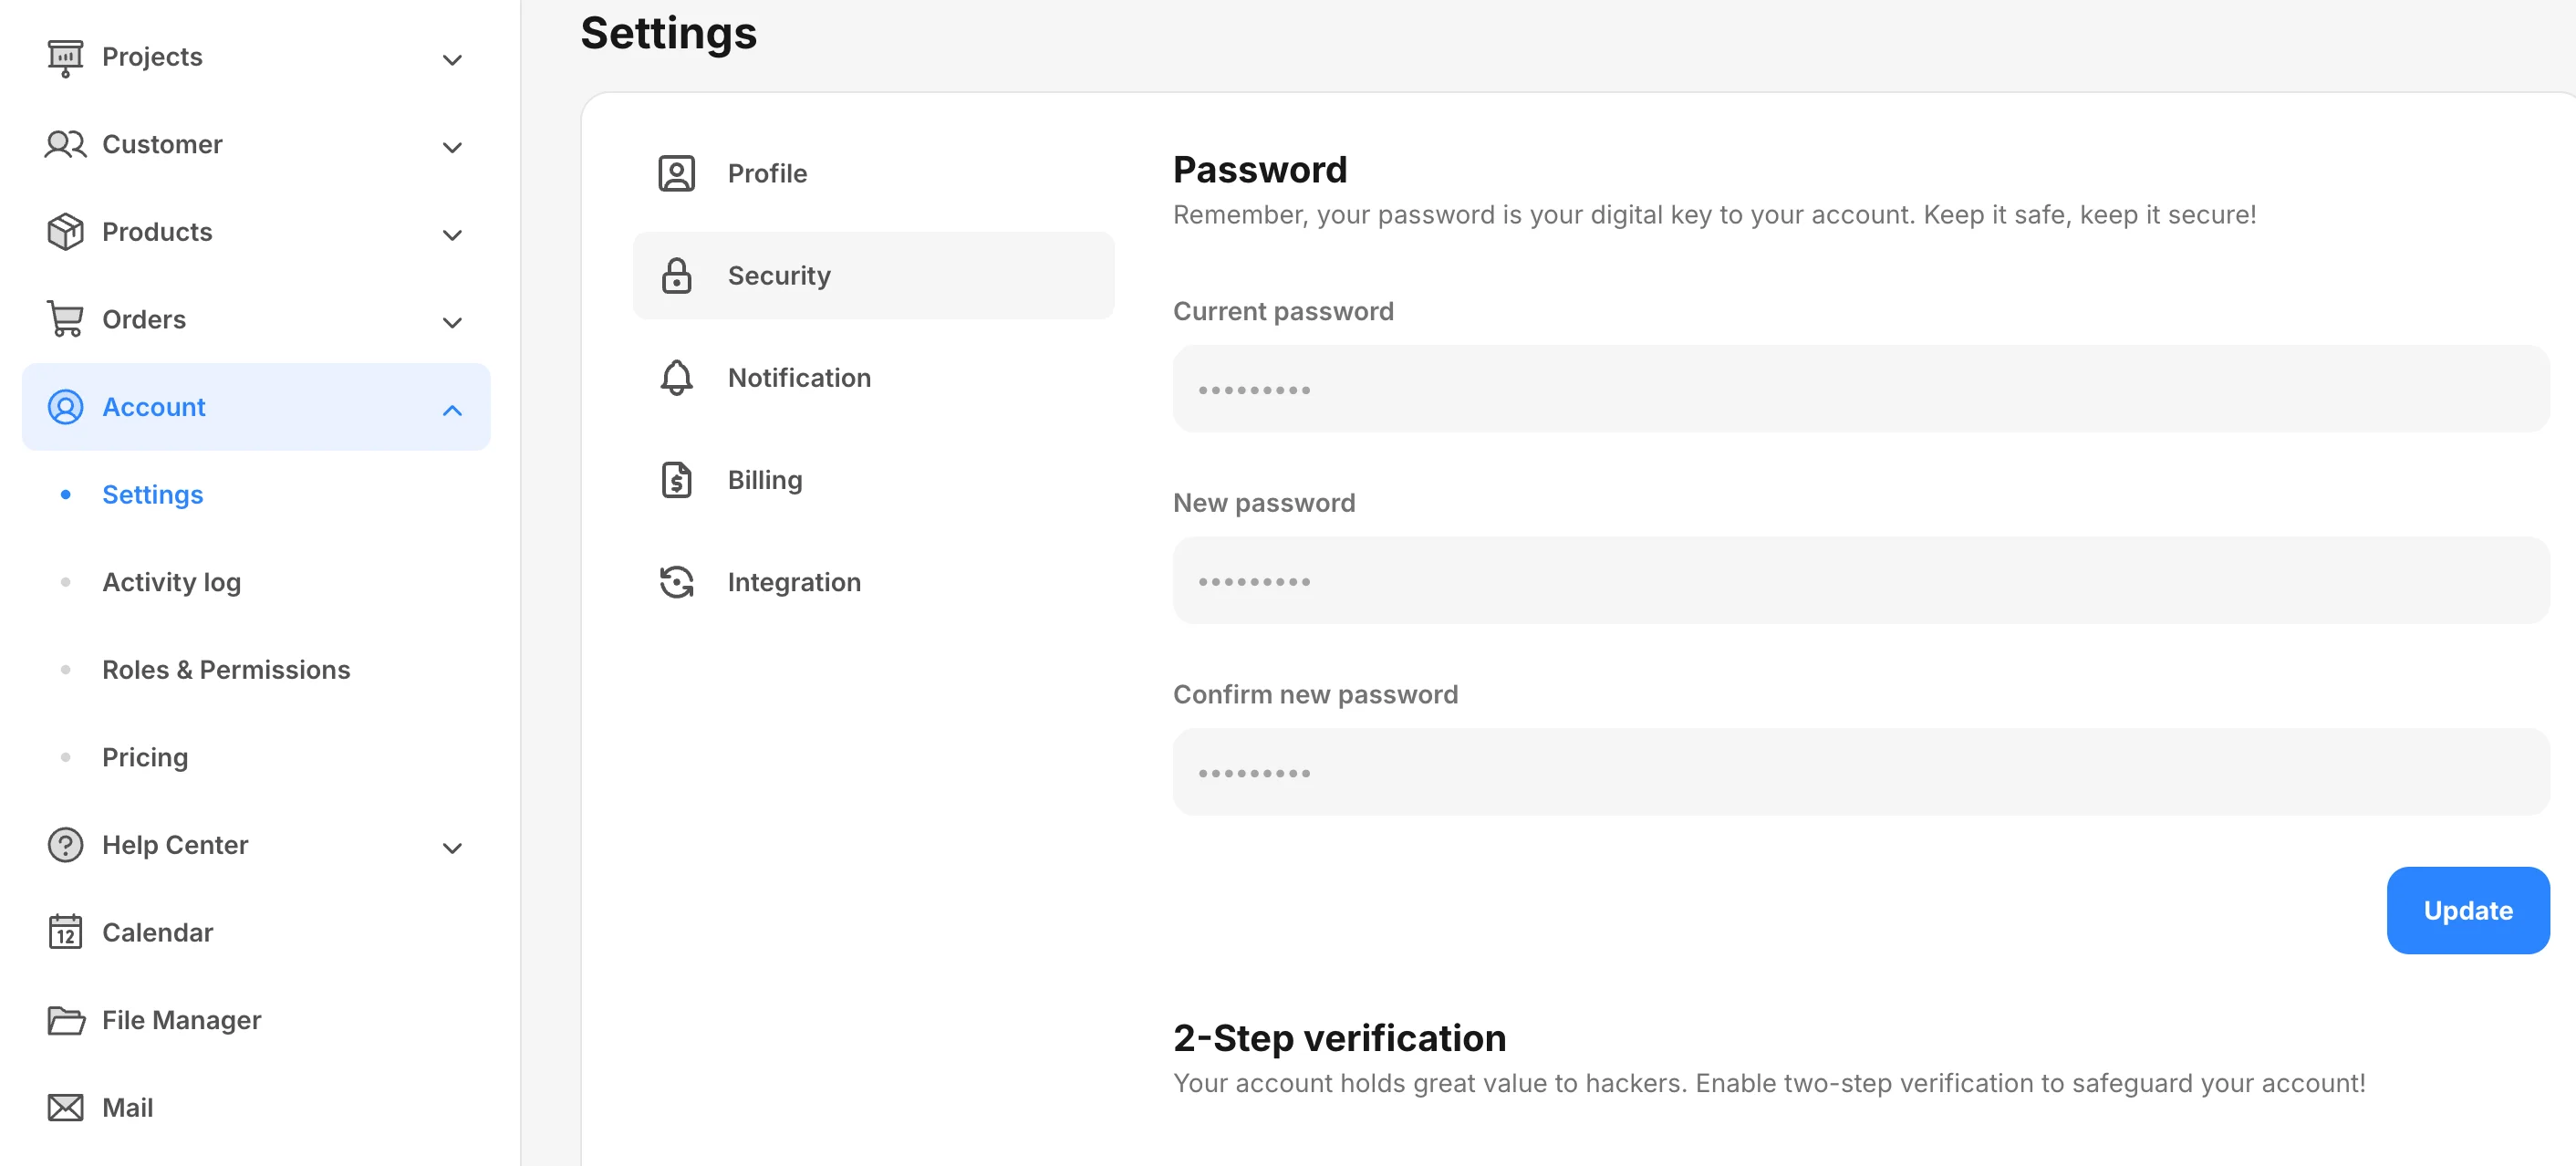The height and width of the screenshot is (1166, 2576).
Task: Expand the Projects menu chevron
Action: click(x=452, y=60)
